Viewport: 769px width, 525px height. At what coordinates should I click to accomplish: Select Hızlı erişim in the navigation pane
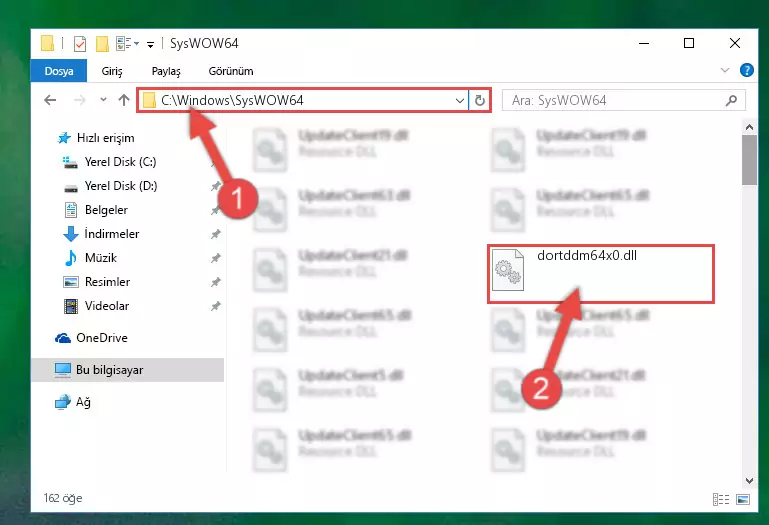coord(105,138)
